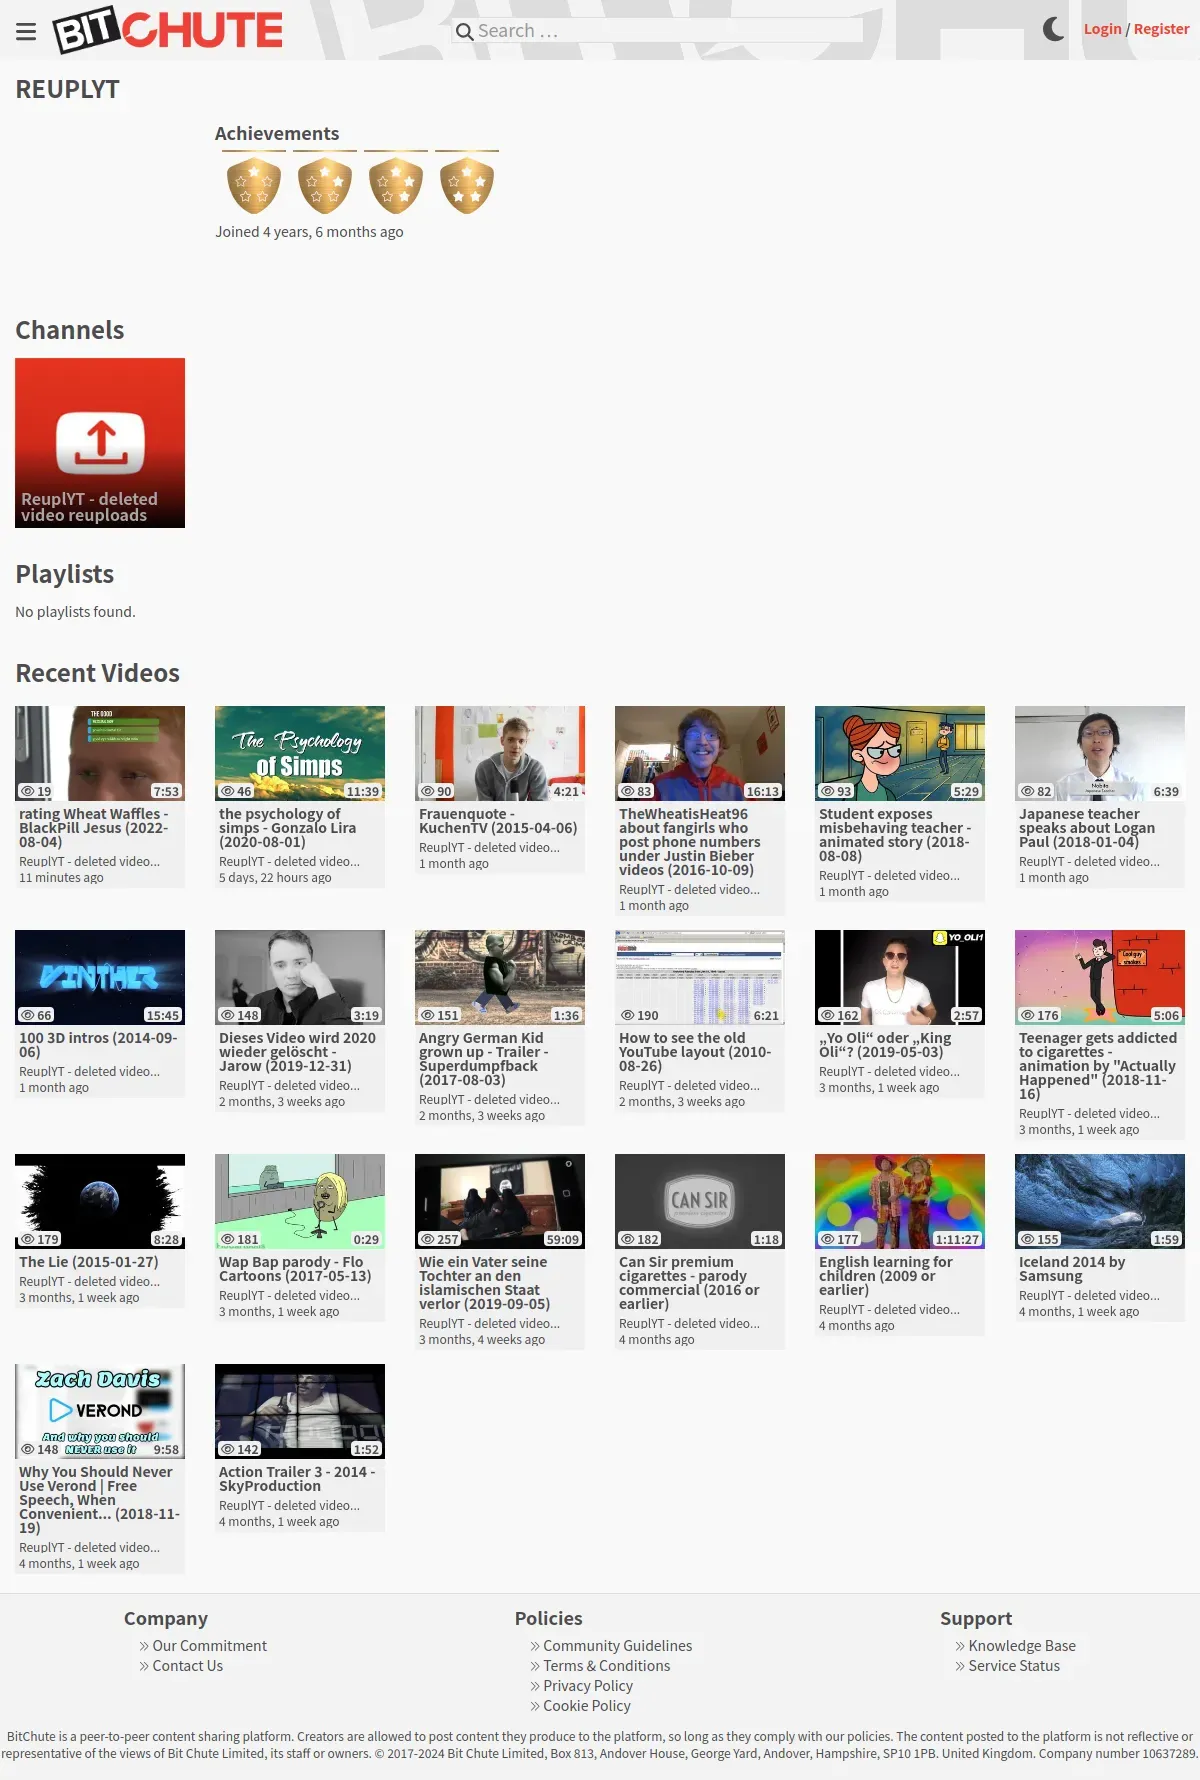Click 'Joined 4 years, 6 months ago' text
Screen dimensions: 1200x1780
(309, 232)
